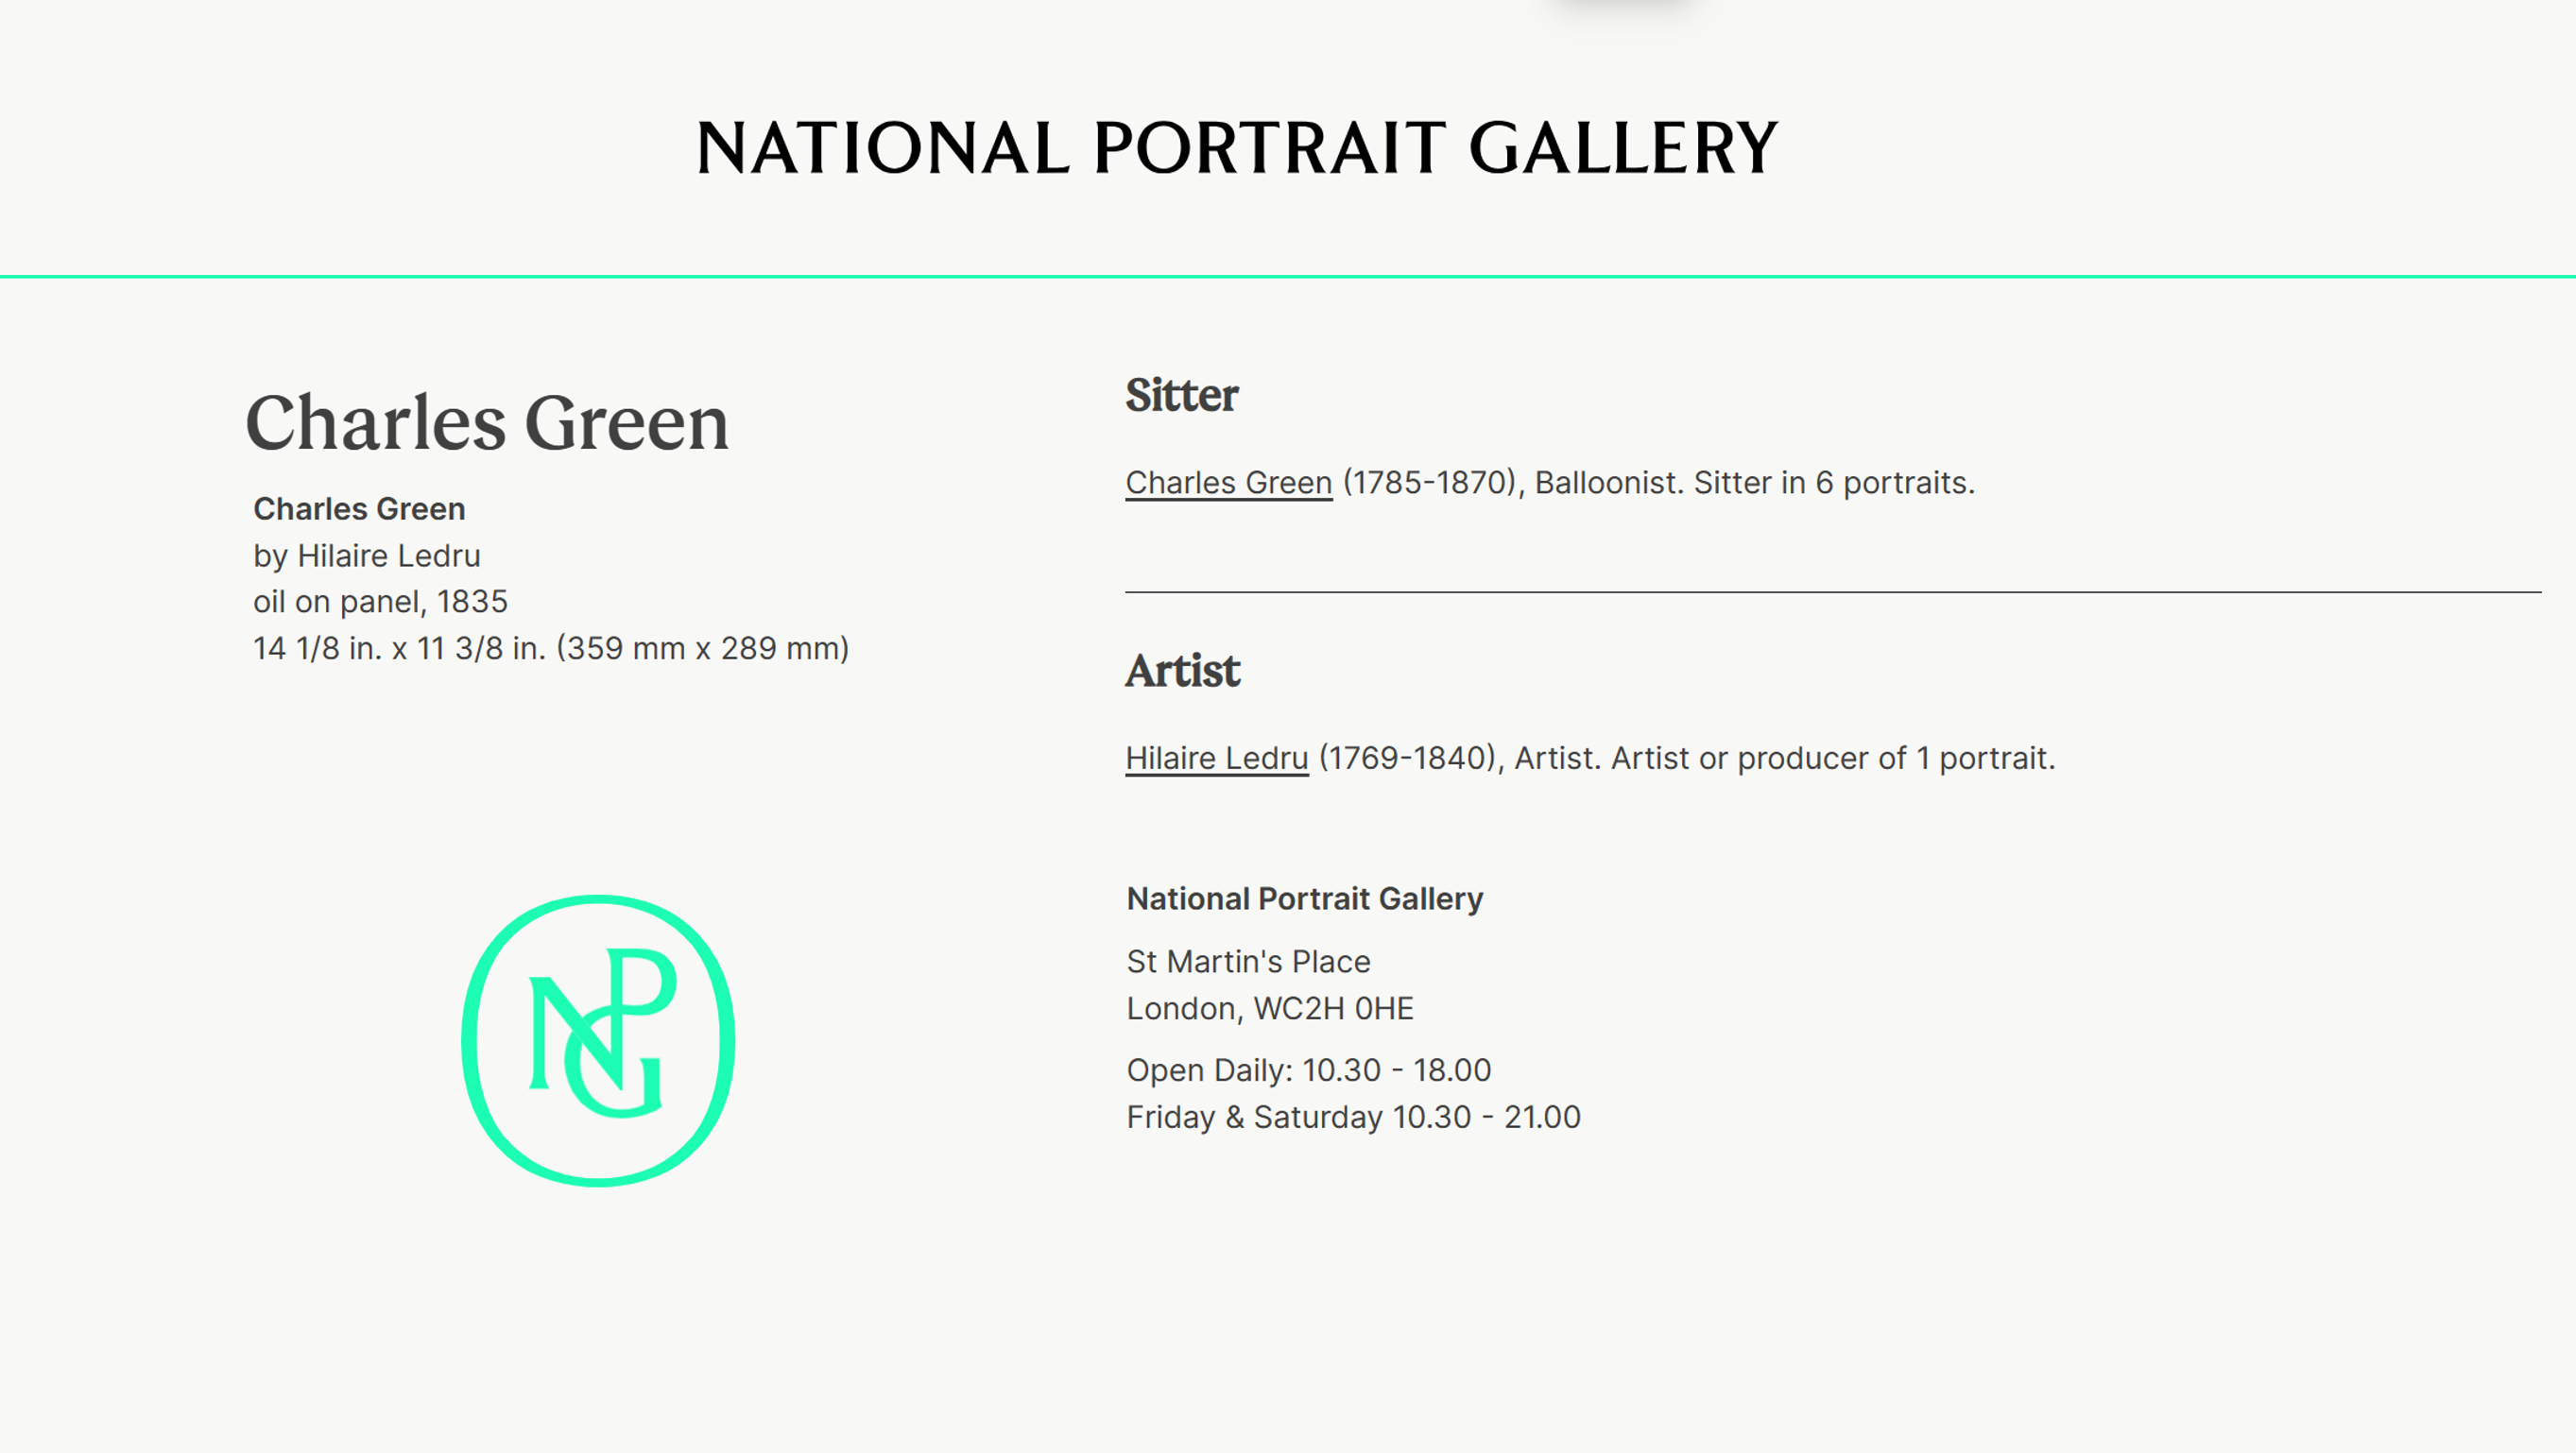This screenshot has height=1453, width=2576.
Task: Click the Friday & Saturday hours line
Action: pyautogui.click(x=1353, y=1117)
